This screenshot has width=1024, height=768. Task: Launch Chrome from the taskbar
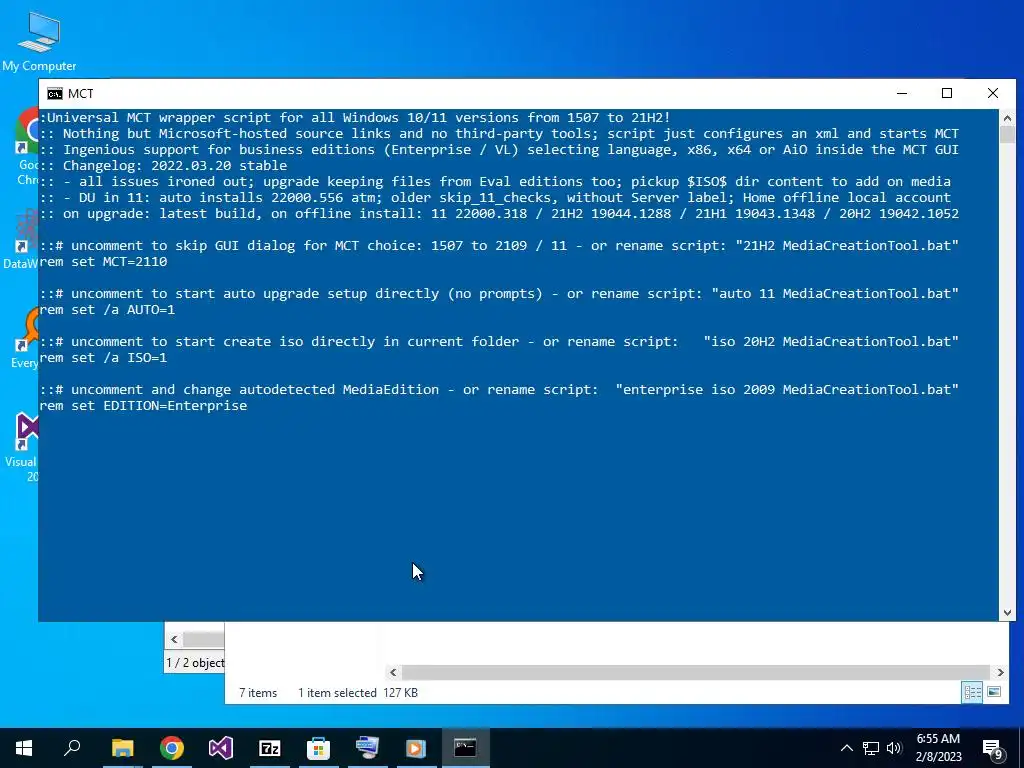point(172,748)
